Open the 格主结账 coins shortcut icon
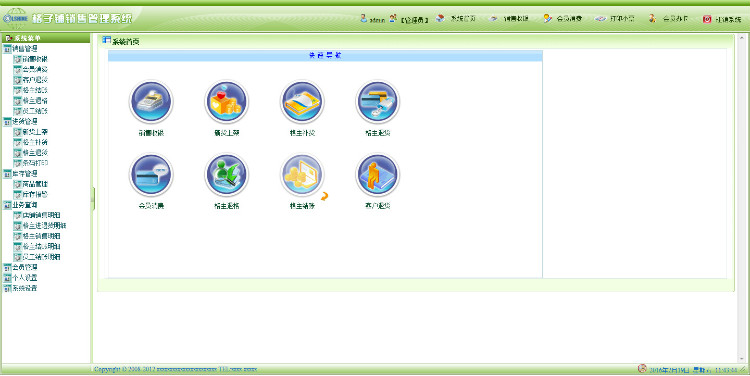 (302, 175)
